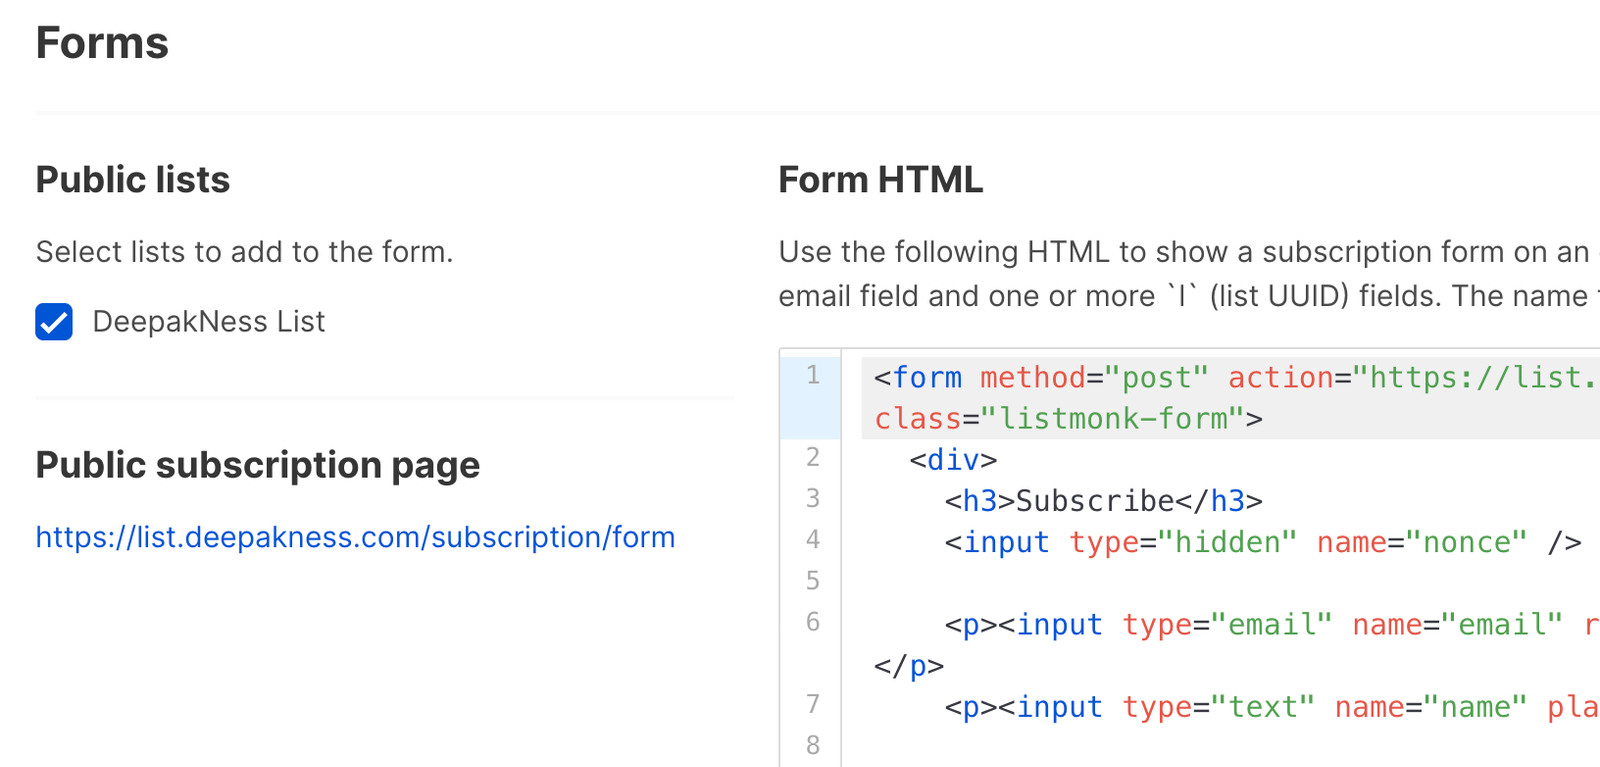Click line number 2 in the code gutter

(x=812, y=458)
